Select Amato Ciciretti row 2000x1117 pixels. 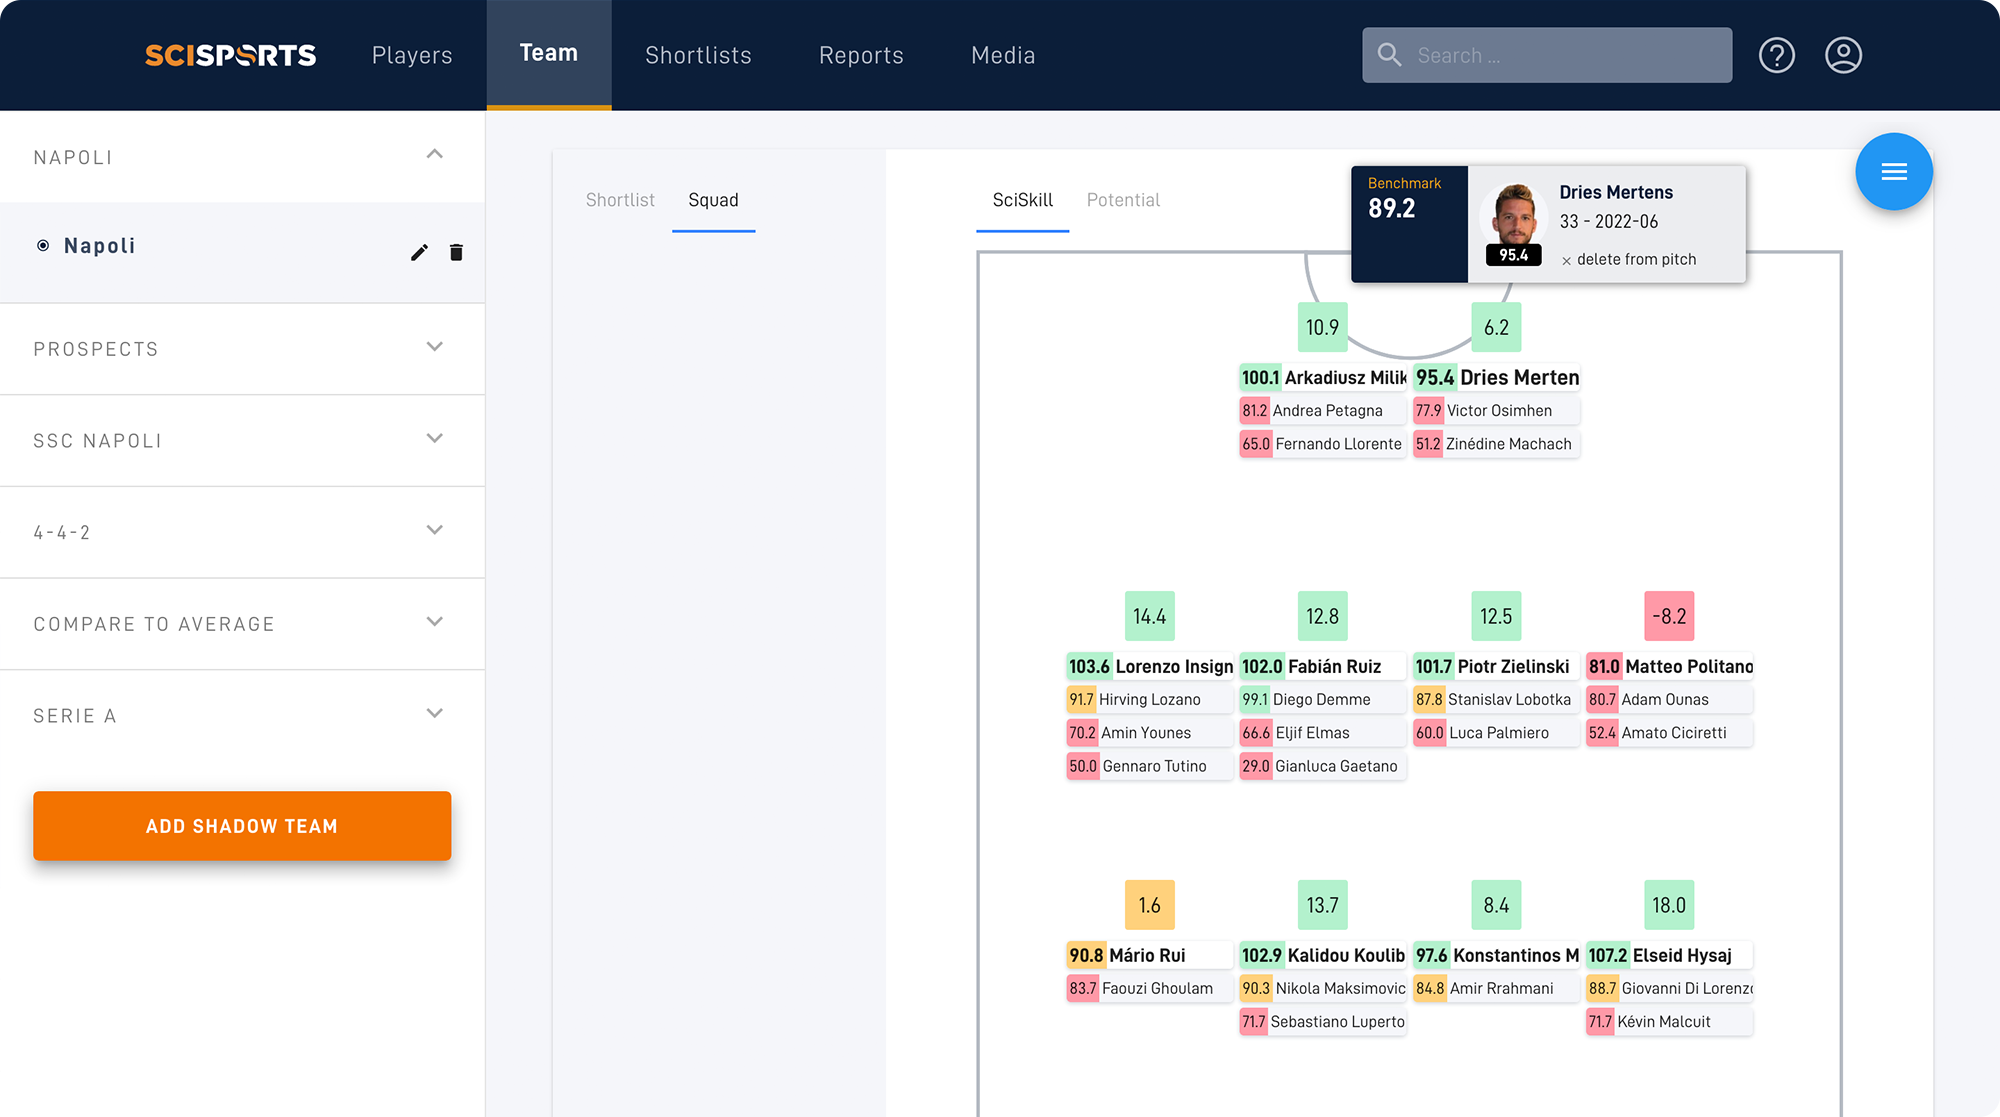[1670, 733]
